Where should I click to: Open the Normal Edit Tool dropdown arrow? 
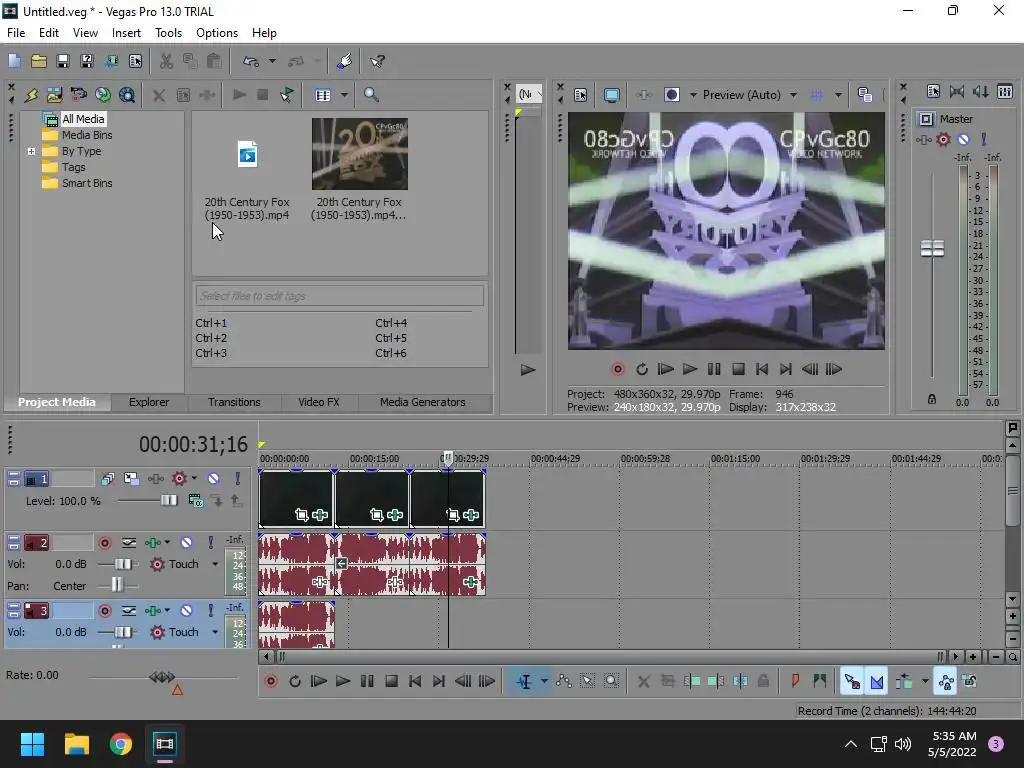coord(543,681)
